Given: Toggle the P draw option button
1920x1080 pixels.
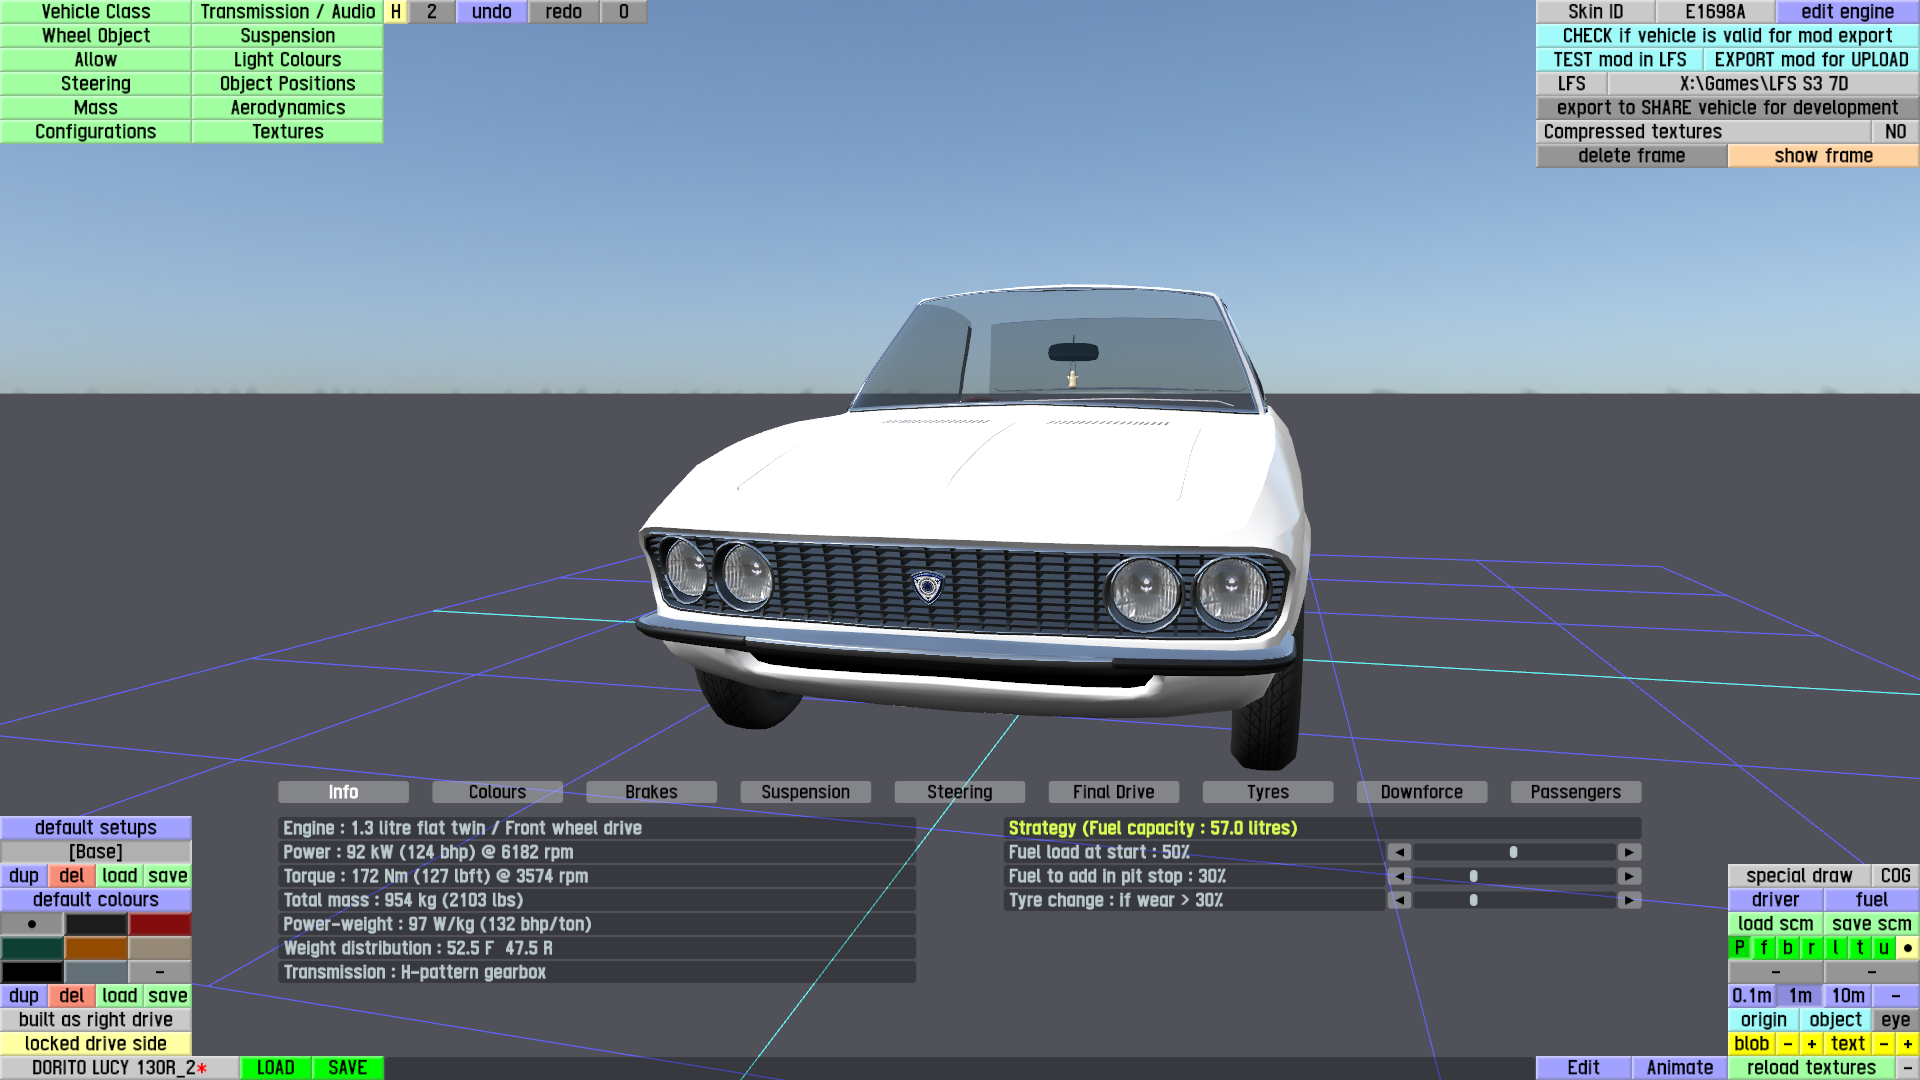Looking at the screenshot, I should (1739, 948).
